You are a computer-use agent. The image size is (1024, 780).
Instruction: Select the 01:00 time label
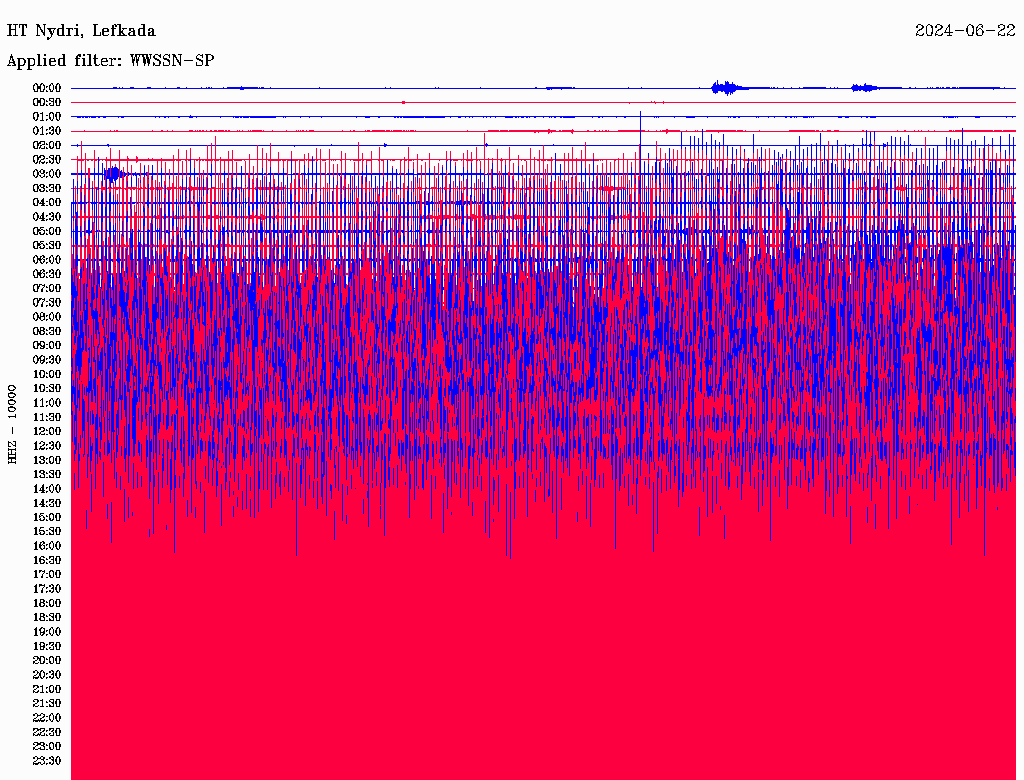[47, 117]
